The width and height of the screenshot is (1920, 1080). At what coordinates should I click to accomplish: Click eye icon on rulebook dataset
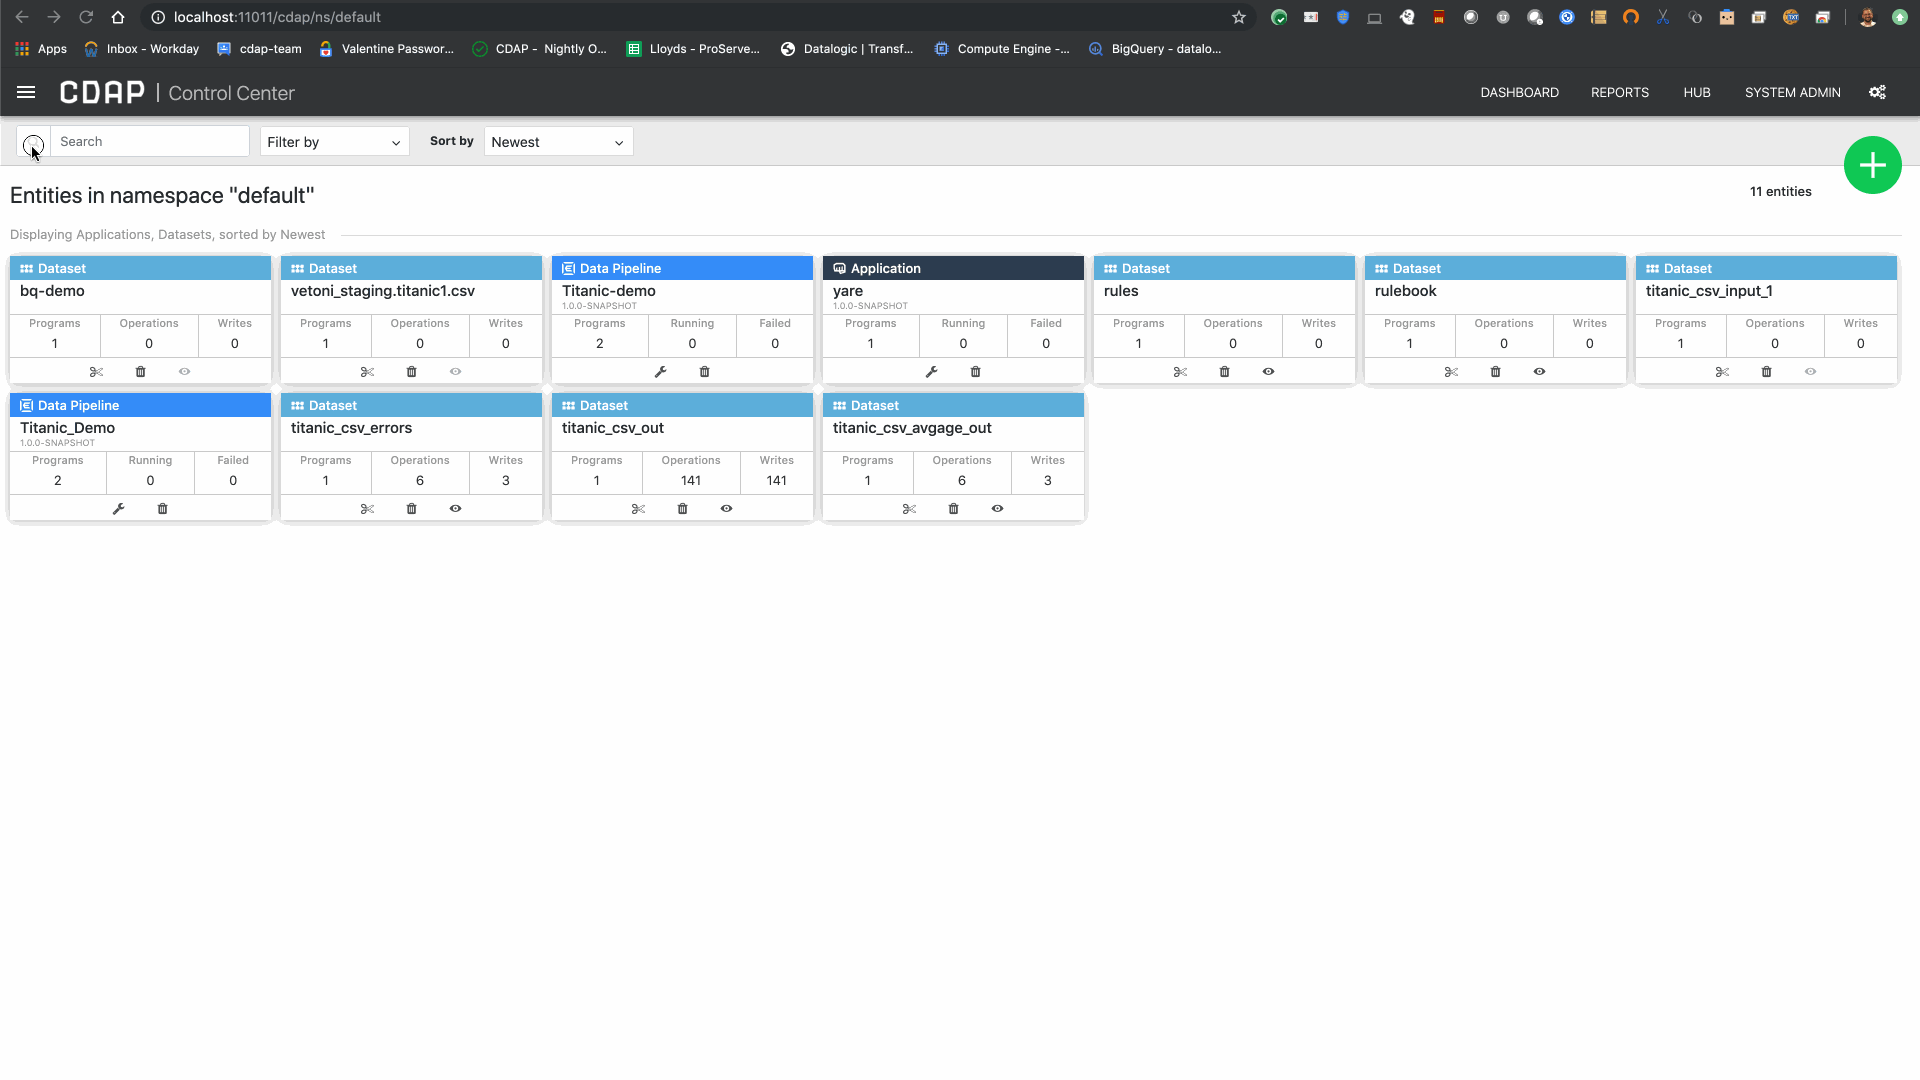coord(1539,372)
